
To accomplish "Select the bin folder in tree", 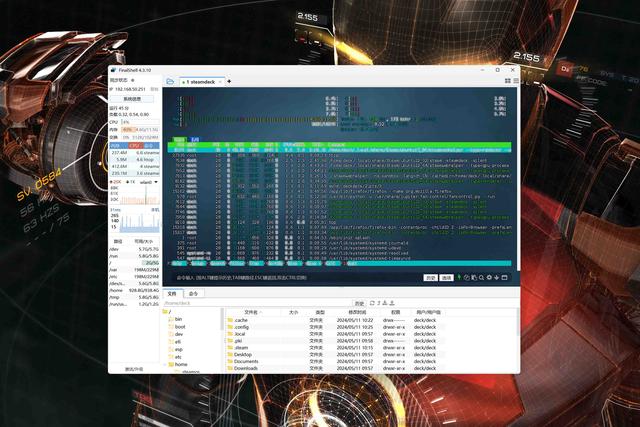I will pos(178,319).
